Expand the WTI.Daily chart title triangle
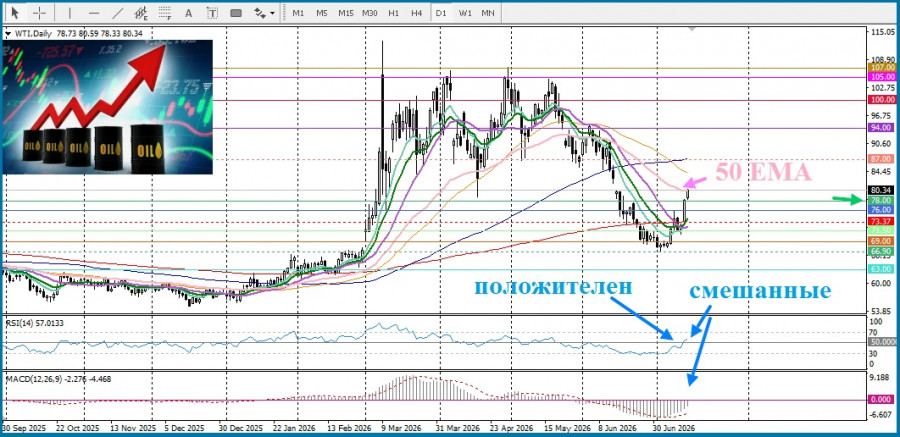 pos(7,34)
